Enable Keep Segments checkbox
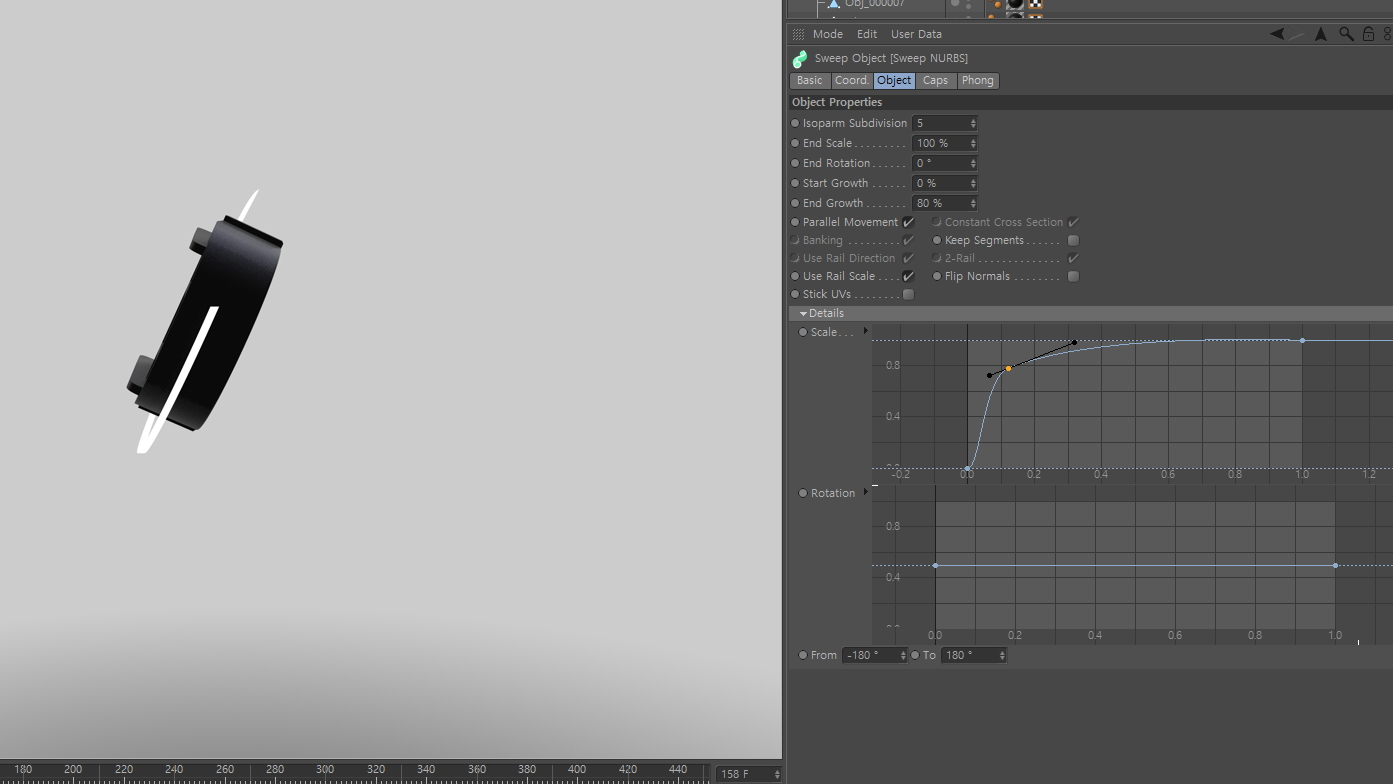The width and height of the screenshot is (1393, 784). click(1073, 240)
